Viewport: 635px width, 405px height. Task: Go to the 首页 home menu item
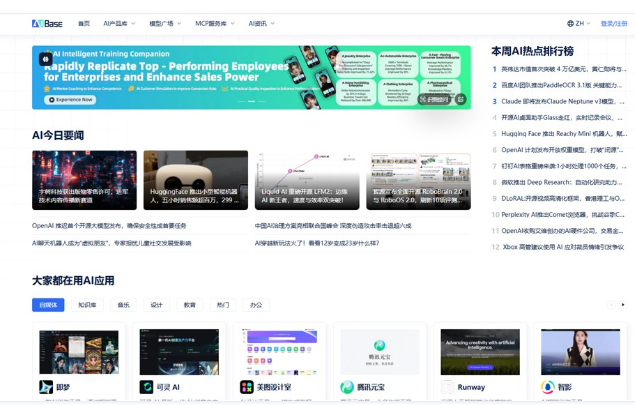coord(84,23)
